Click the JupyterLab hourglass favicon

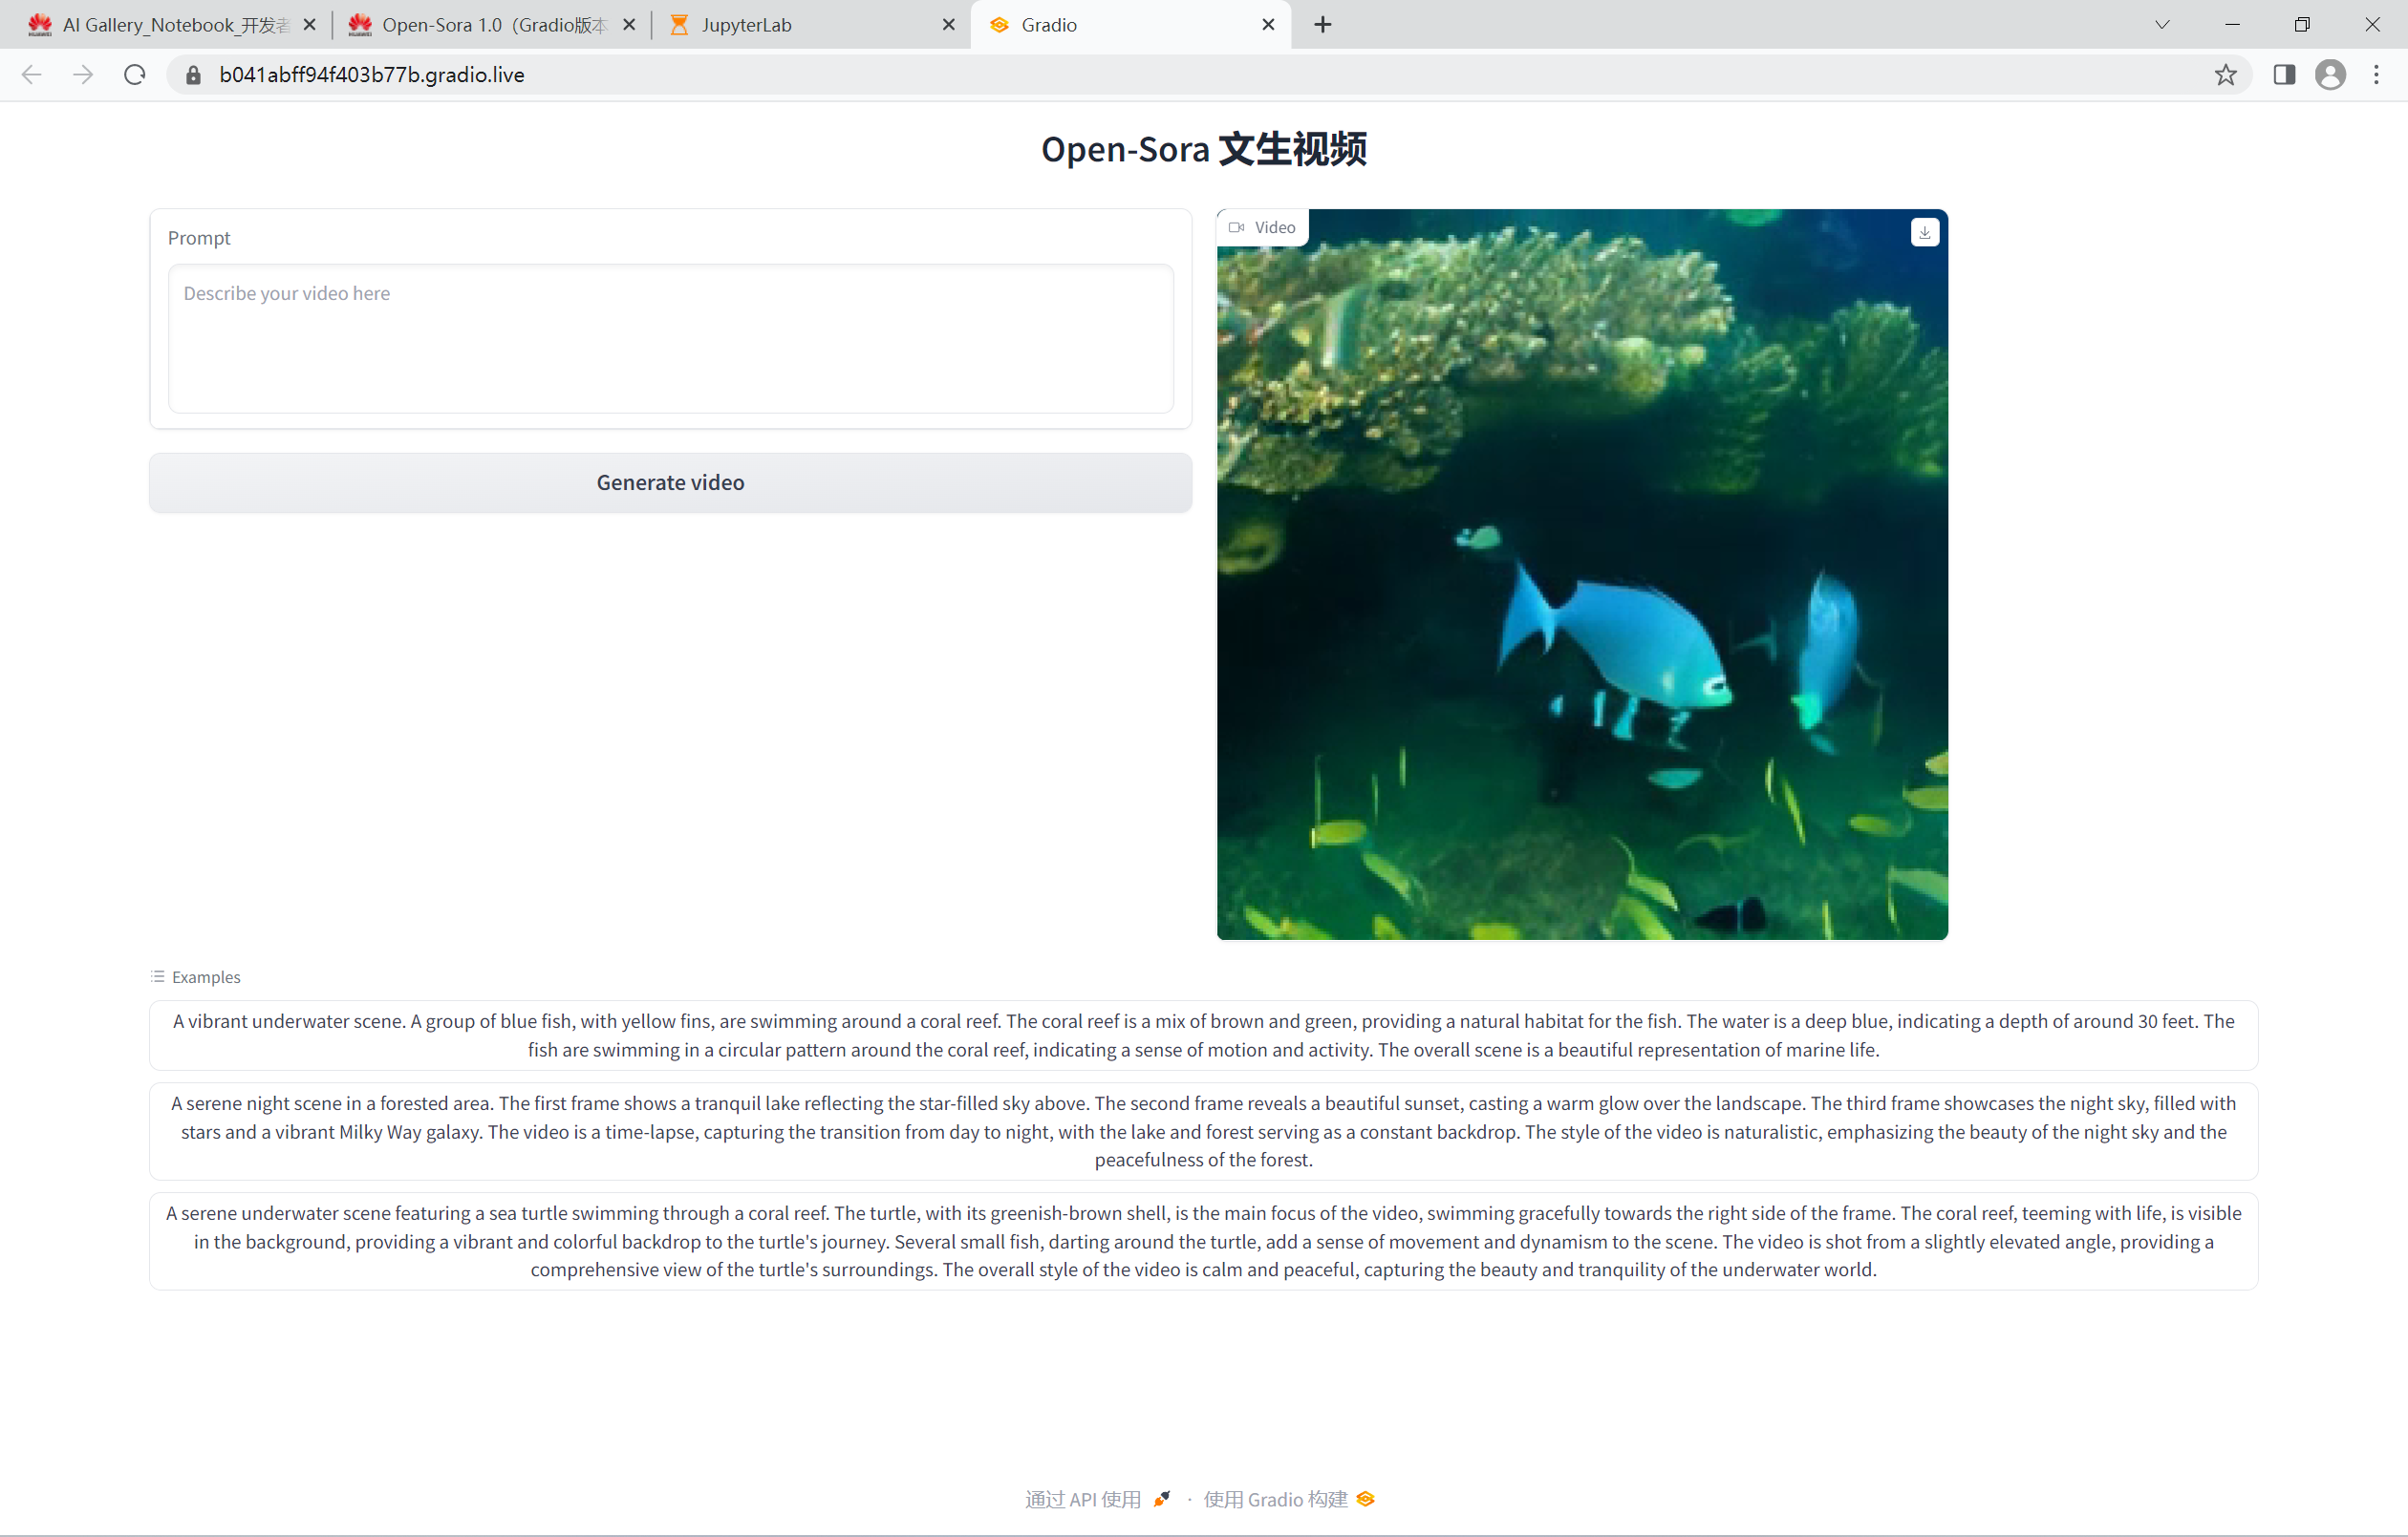pyautogui.click(x=679, y=24)
